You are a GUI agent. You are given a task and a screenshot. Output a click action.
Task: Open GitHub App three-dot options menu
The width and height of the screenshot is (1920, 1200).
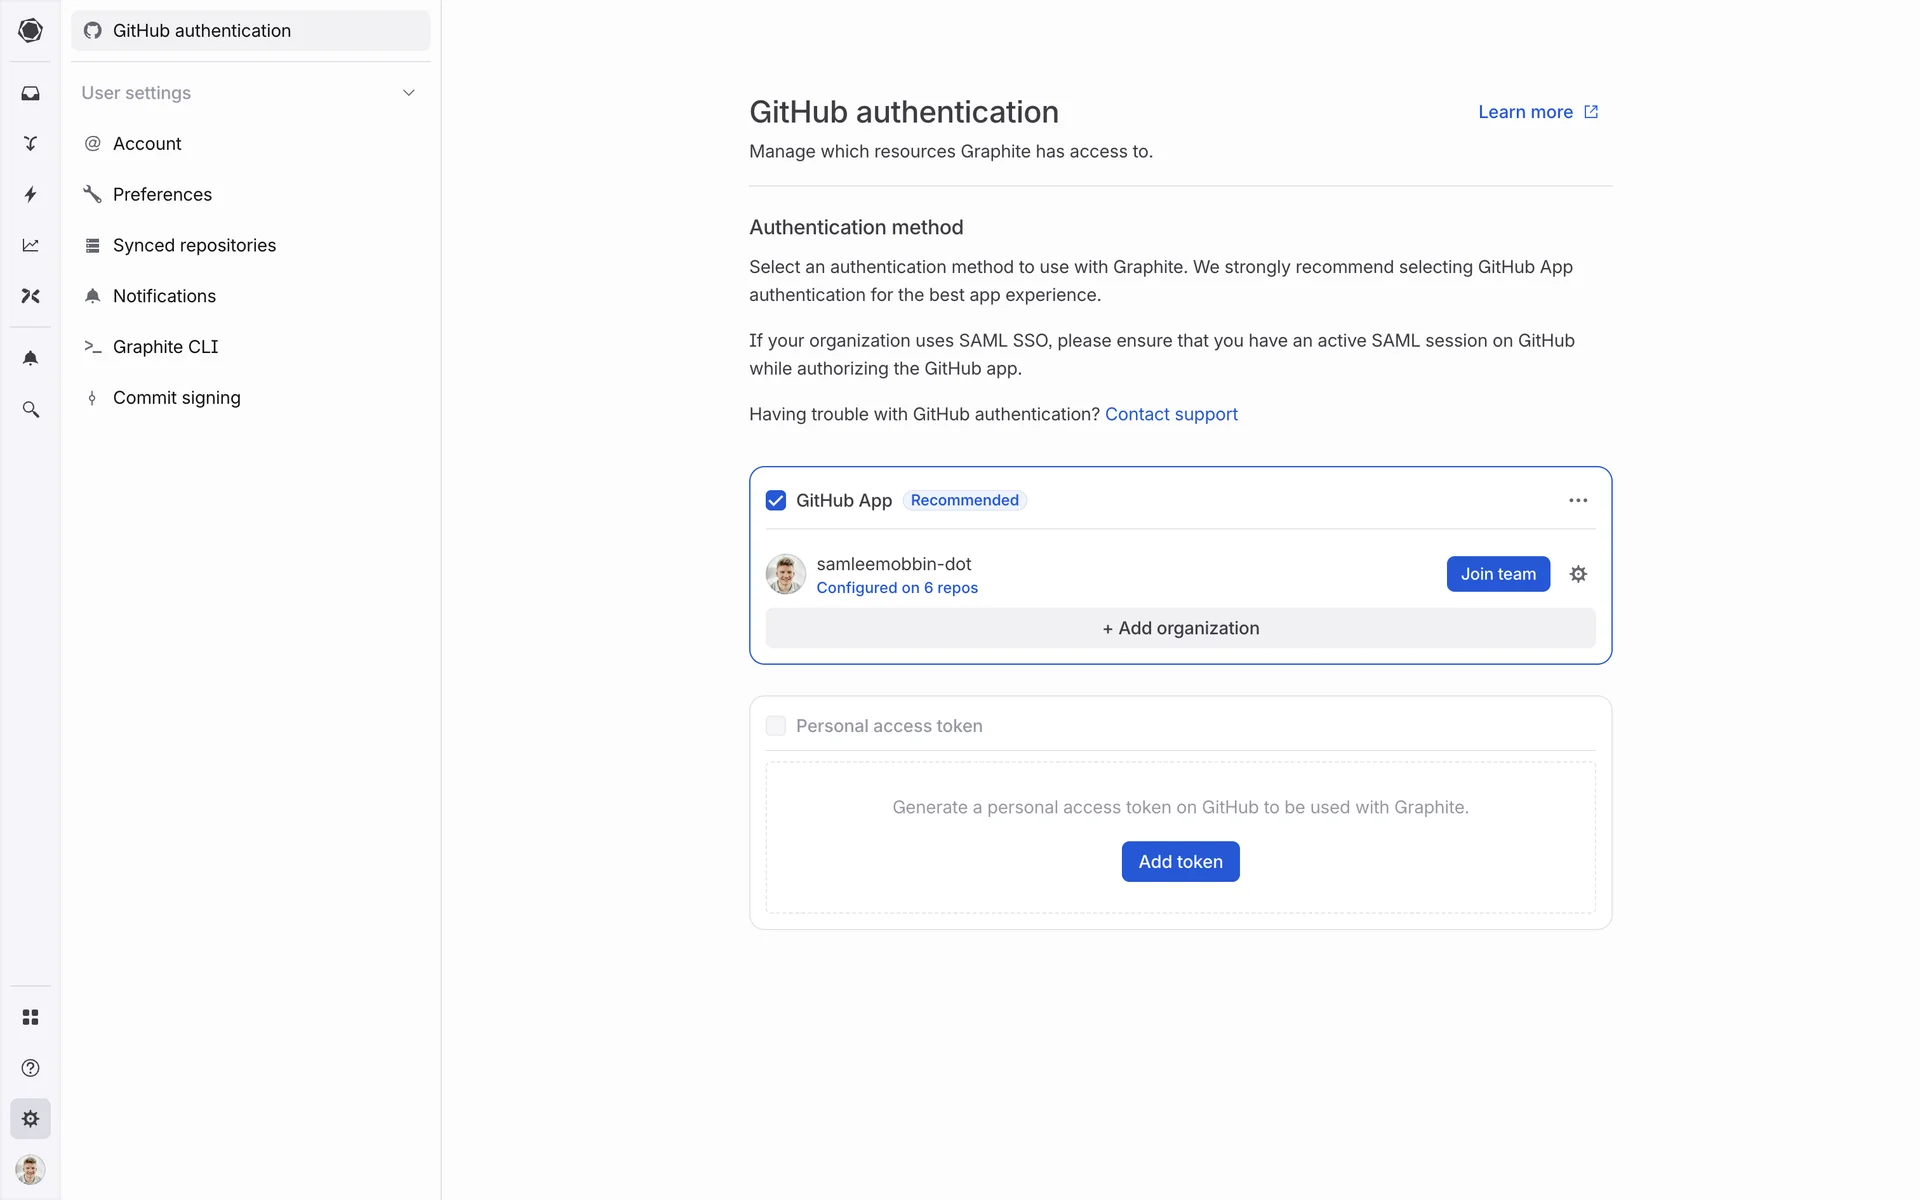1578,500
